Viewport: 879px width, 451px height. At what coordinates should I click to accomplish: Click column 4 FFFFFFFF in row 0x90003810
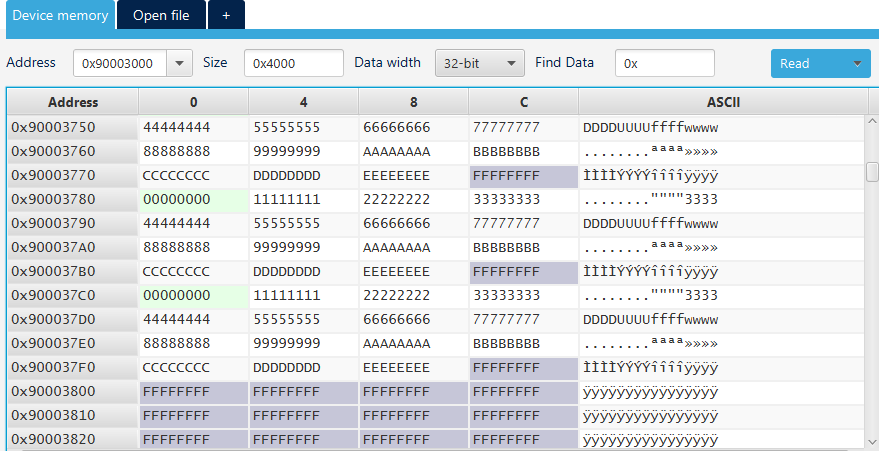tap(303, 416)
